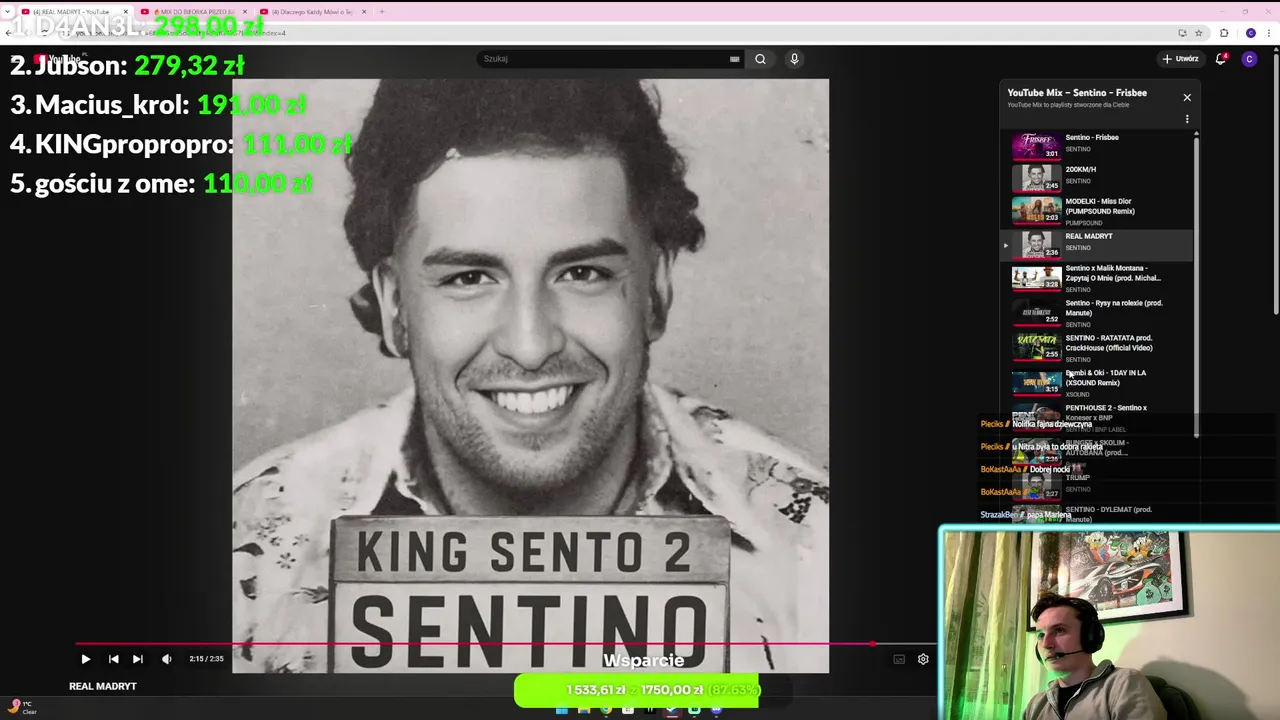This screenshot has height=720, width=1280.
Task: Open the taskbar weather widget
Action: [22, 707]
